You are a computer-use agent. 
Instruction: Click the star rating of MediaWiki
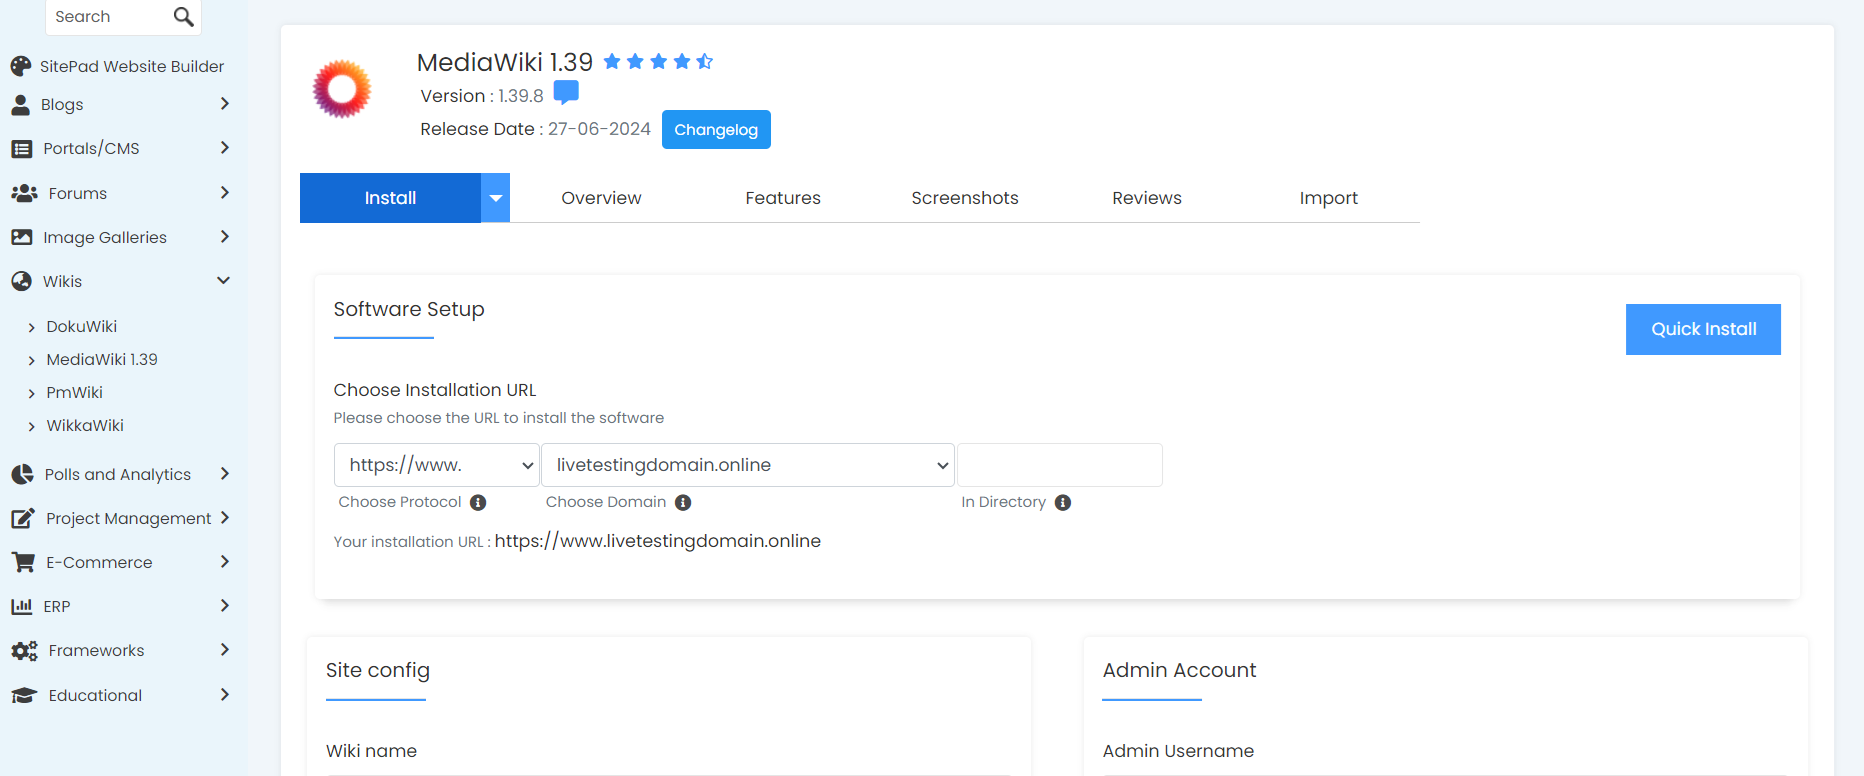pyautogui.click(x=658, y=62)
